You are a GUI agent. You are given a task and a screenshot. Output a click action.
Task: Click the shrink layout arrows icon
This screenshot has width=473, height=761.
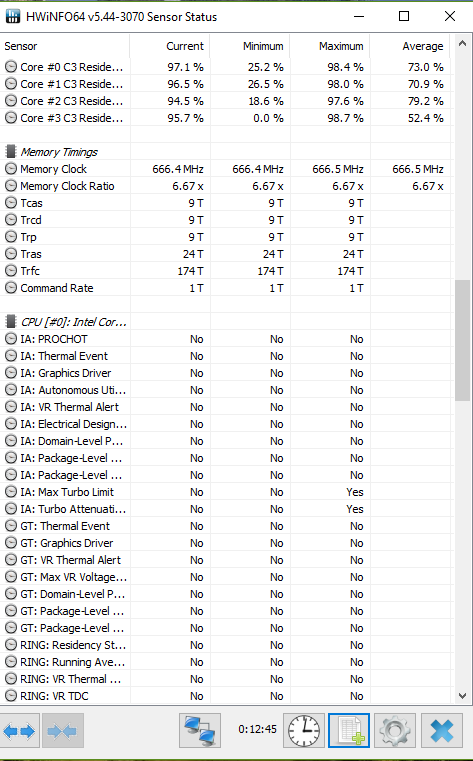(x=63, y=730)
